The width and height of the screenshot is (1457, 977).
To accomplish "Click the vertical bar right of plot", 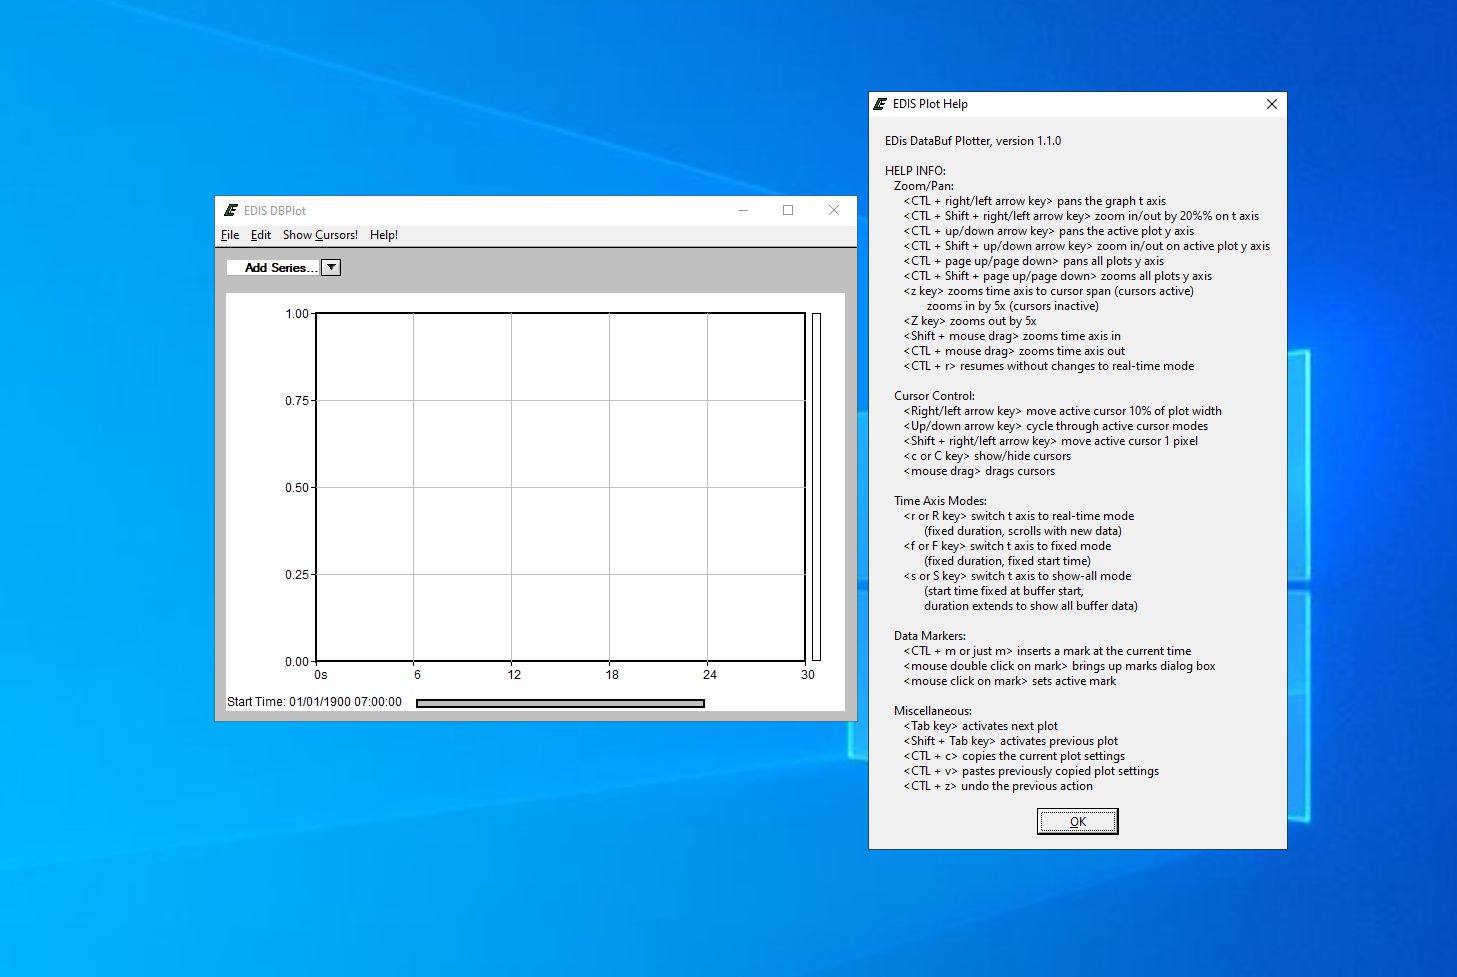I will point(816,487).
